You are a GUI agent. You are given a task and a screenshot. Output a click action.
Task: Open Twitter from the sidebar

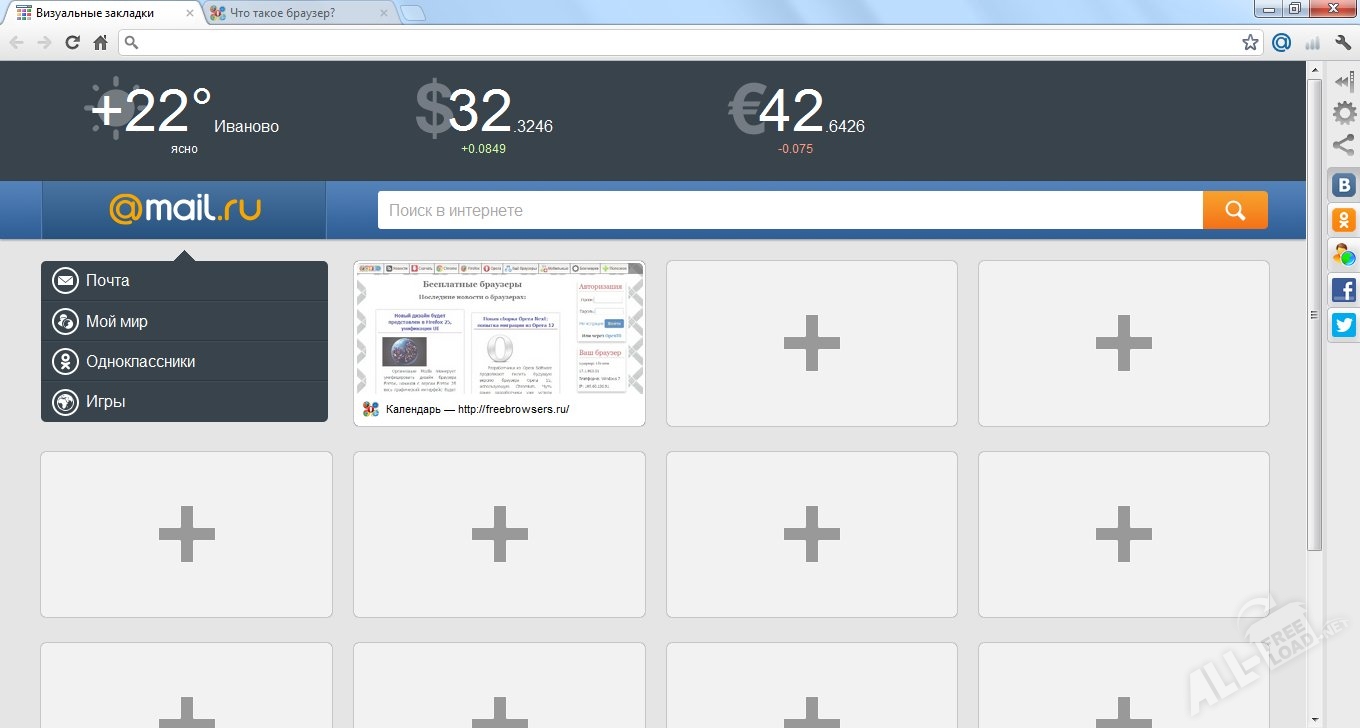[1344, 325]
